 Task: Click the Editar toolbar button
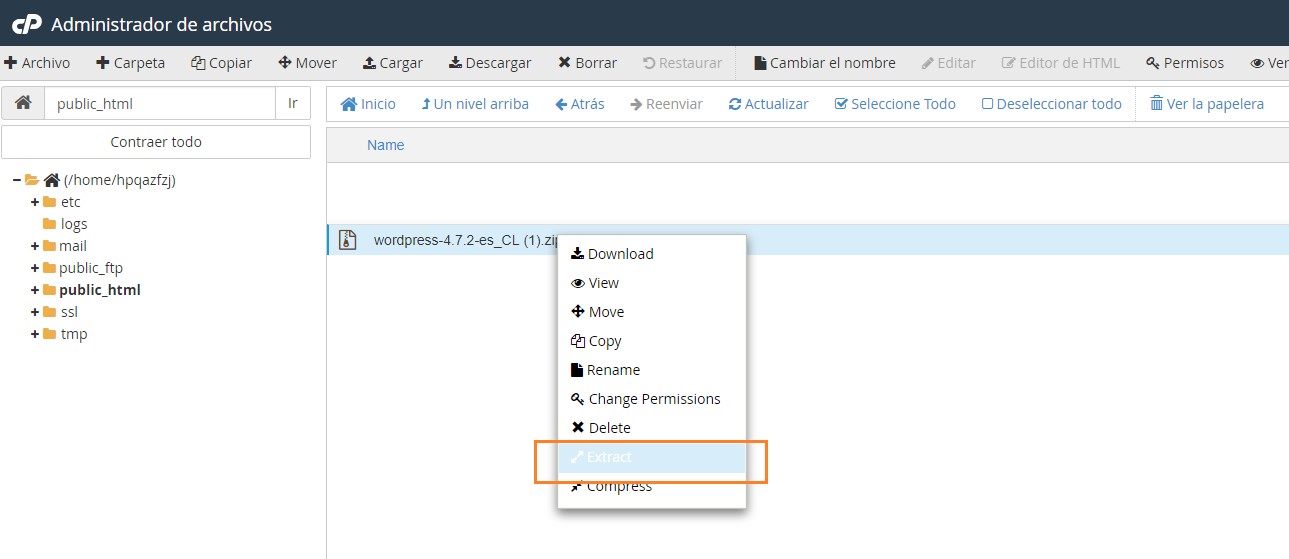pyautogui.click(x=949, y=63)
